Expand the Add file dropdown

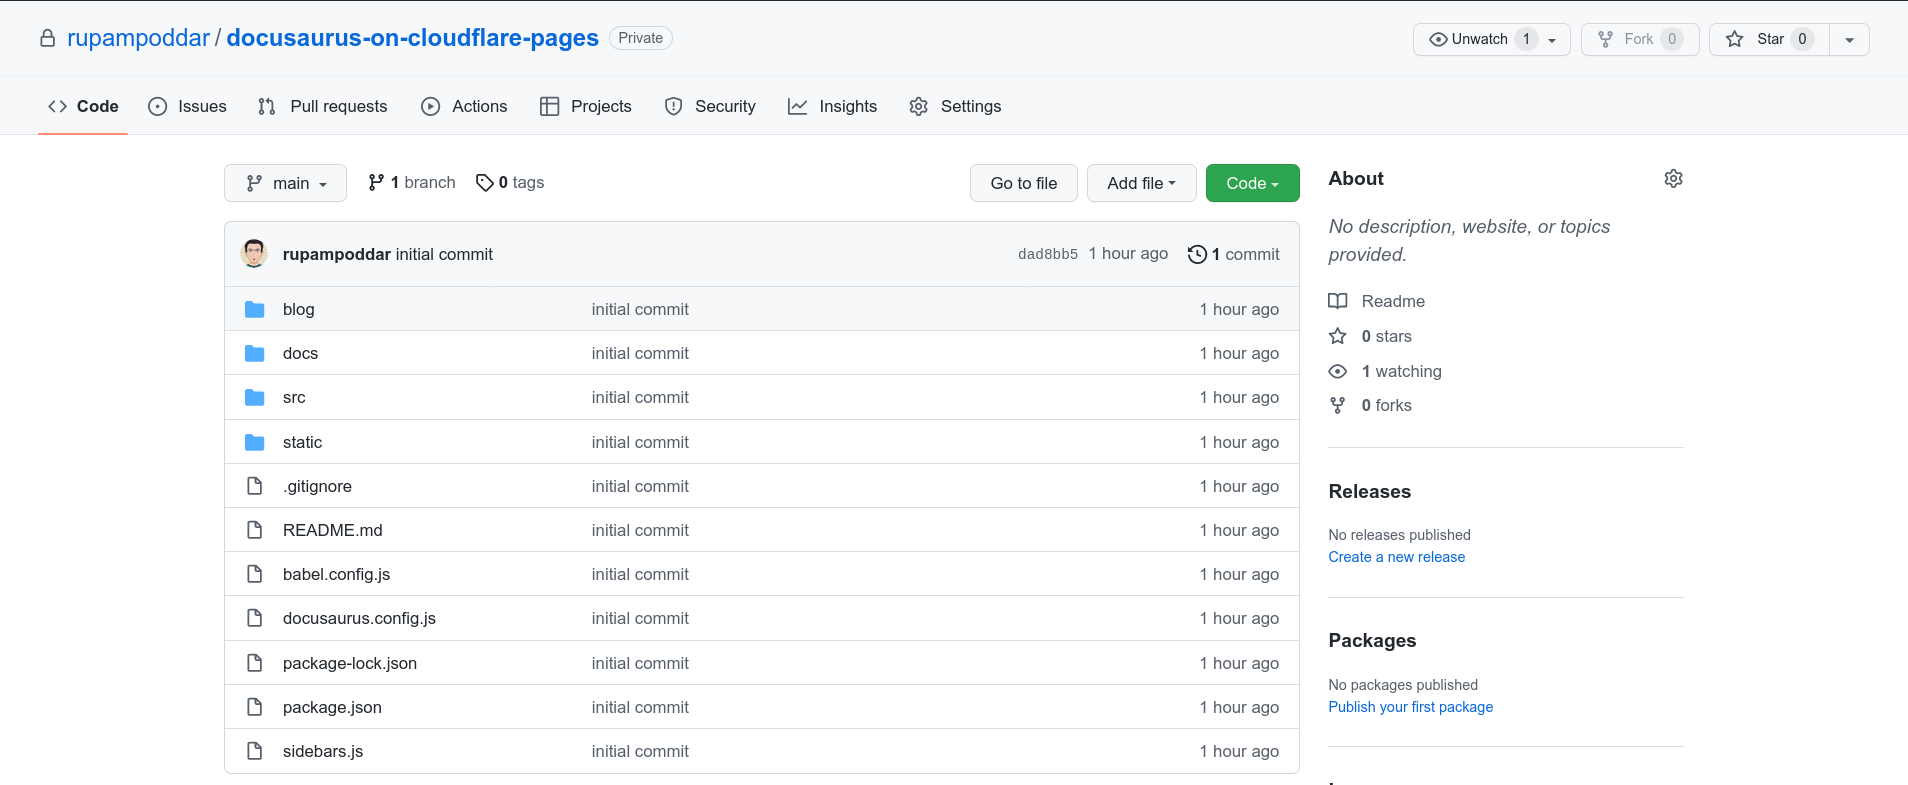pos(1141,184)
